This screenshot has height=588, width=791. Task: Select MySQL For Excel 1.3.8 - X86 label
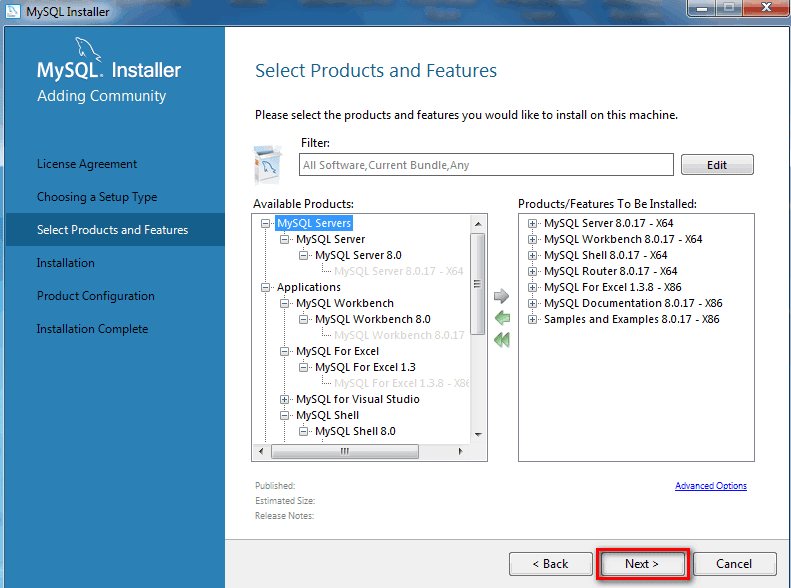[x=612, y=287]
